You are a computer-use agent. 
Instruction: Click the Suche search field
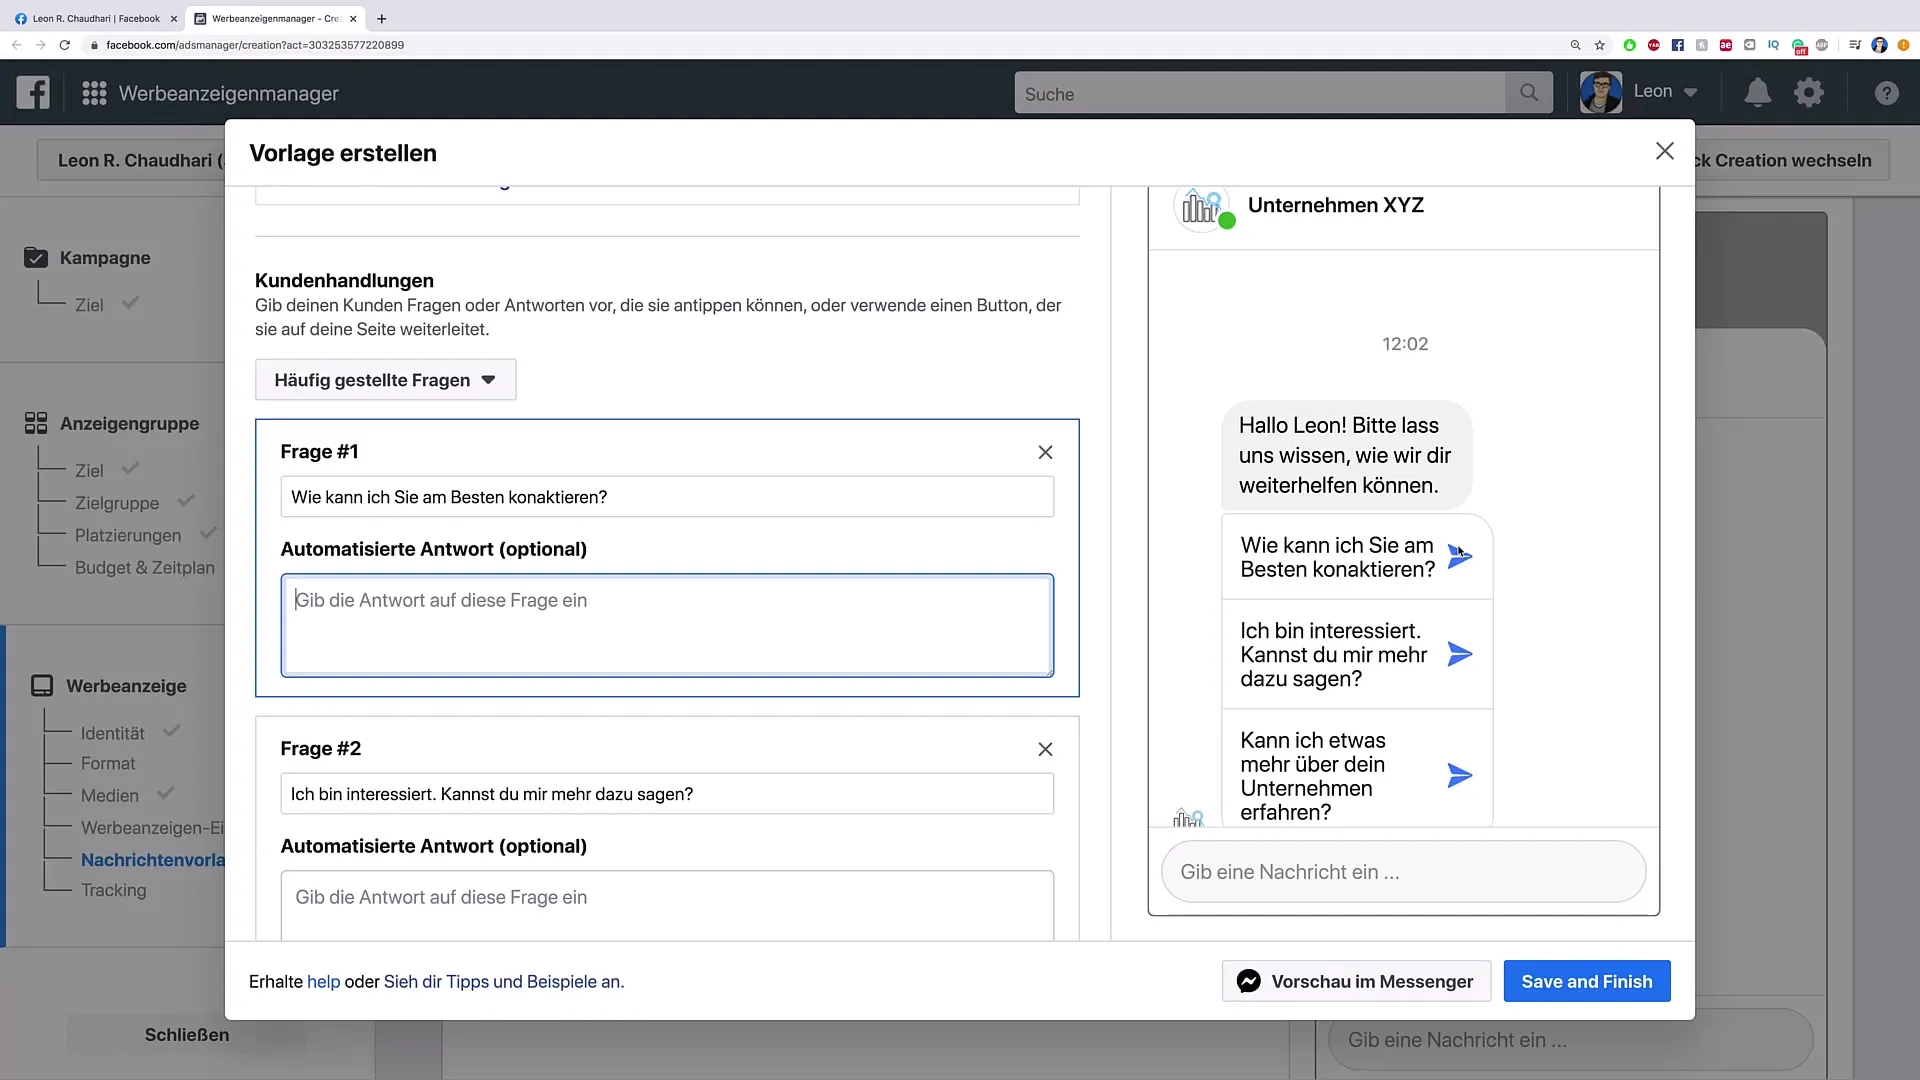pos(1260,93)
